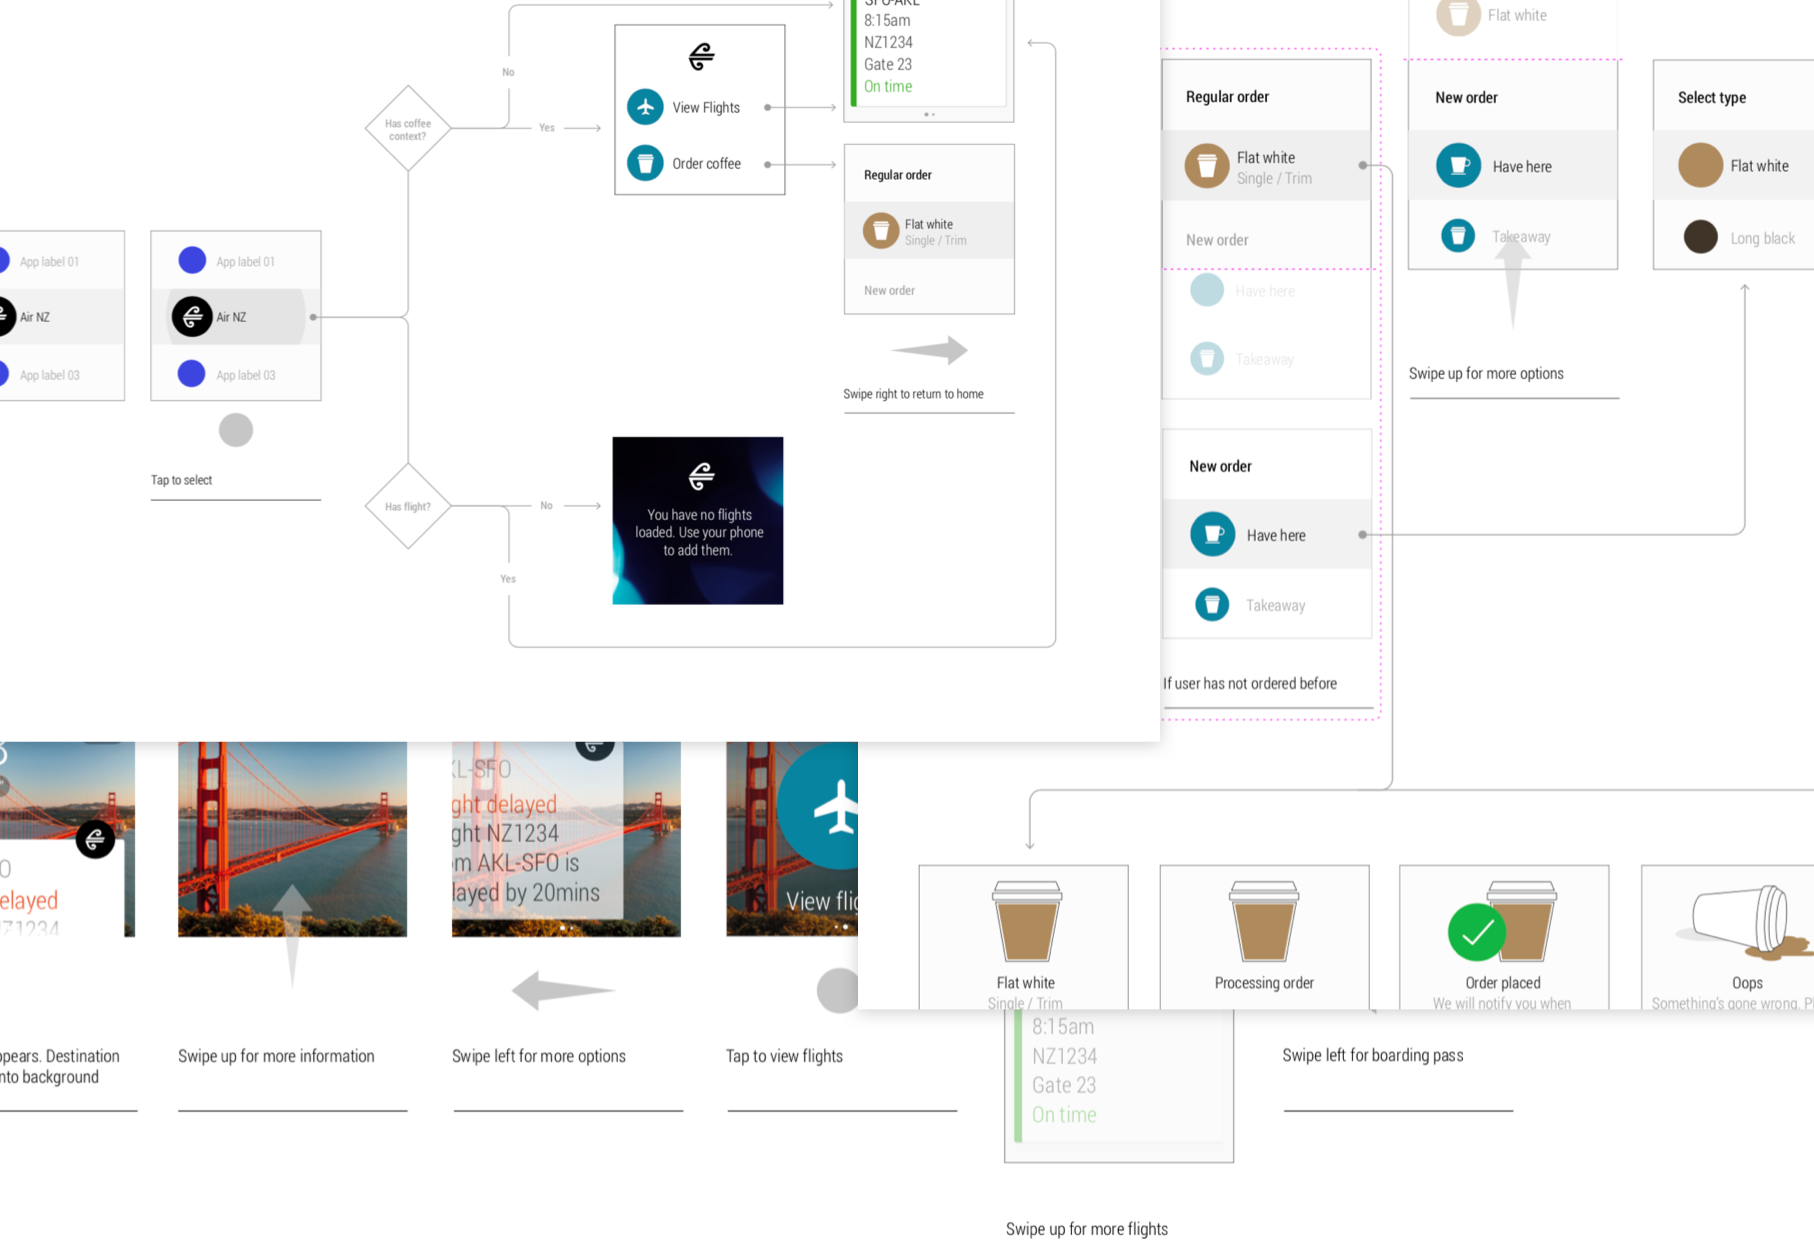1814x1242 pixels.
Task: Tap the blue circle next to uncut App label 01
Action: 192,260
